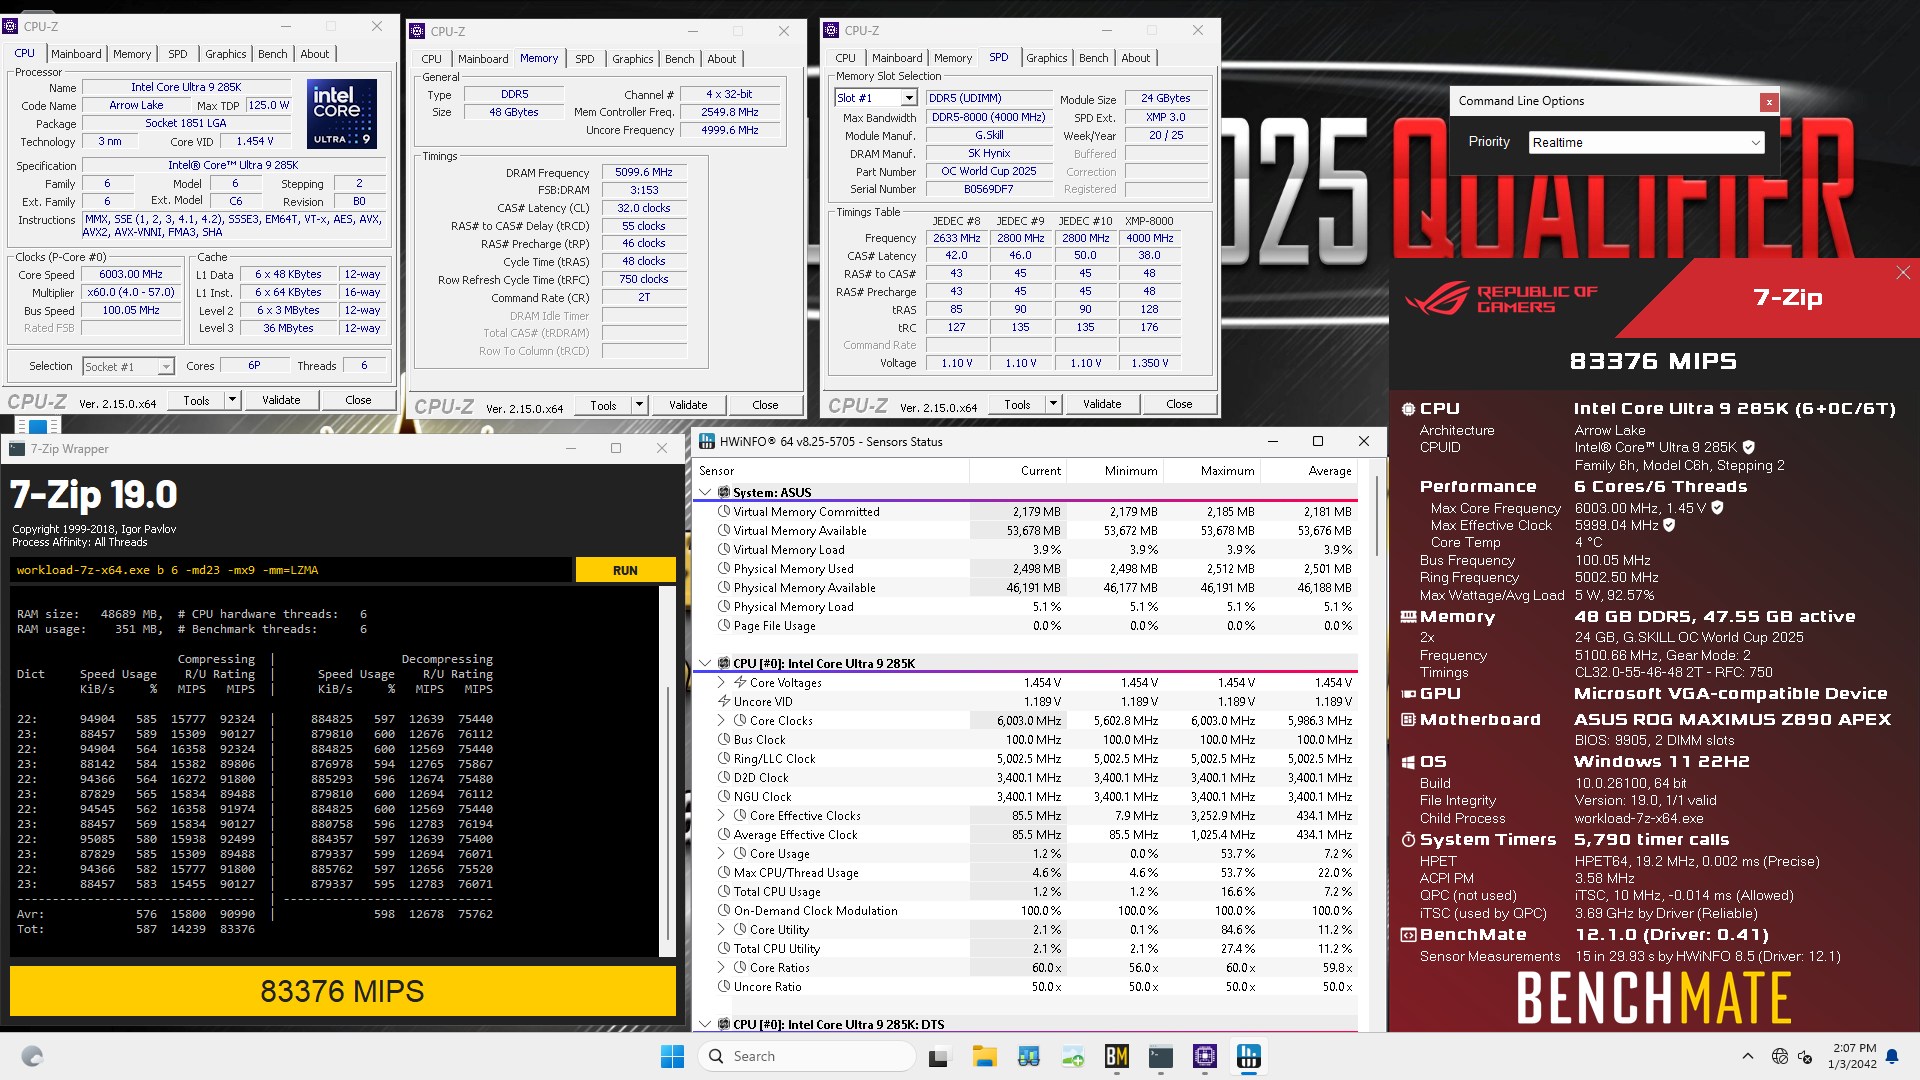The height and width of the screenshot is (1080, 1920).
Task: Open Graphics tab in CPU-Z Memory window
Action: click(633, 59)
